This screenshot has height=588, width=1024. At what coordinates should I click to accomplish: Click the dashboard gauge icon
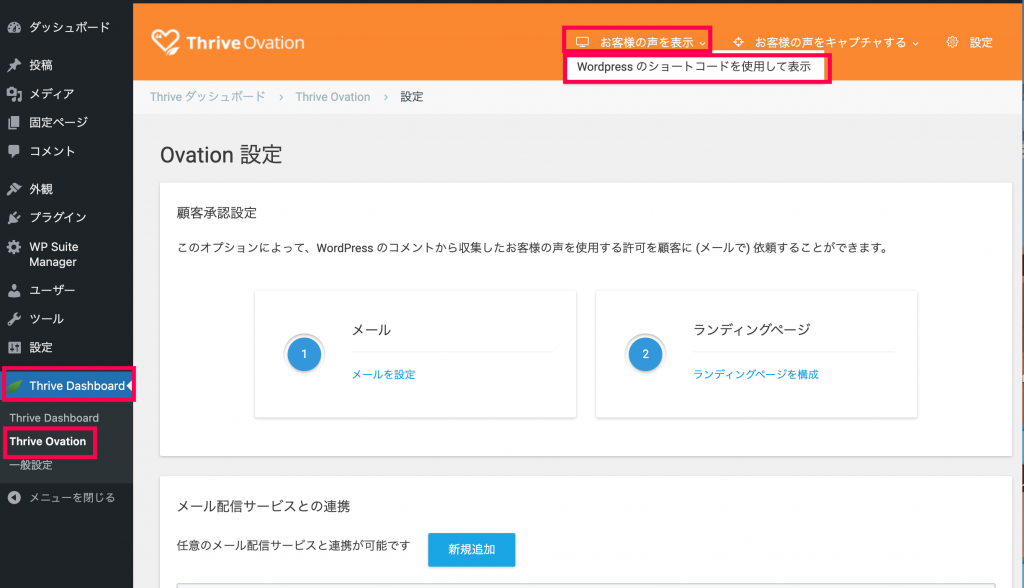pos(14,27)
